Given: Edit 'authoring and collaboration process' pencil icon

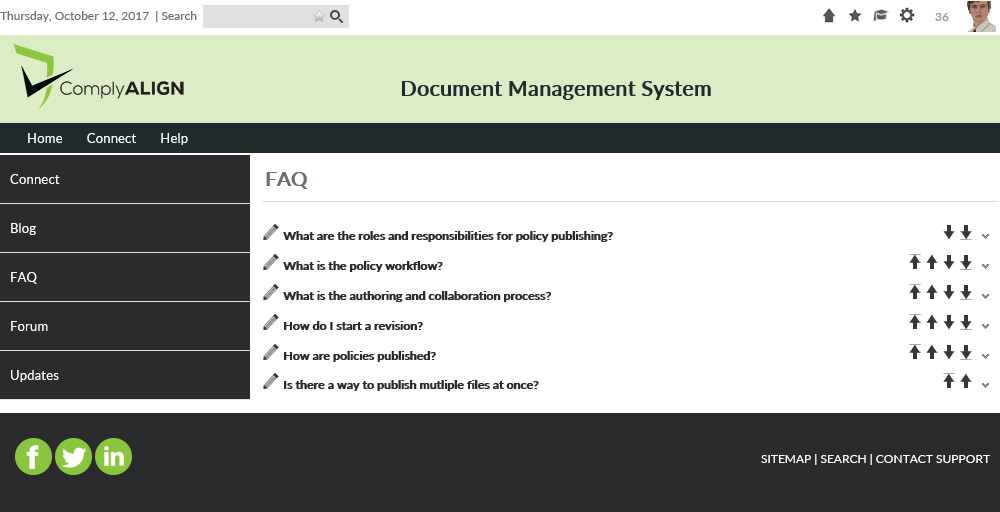Looking at the screenshot, I should (x=271, y=292).
